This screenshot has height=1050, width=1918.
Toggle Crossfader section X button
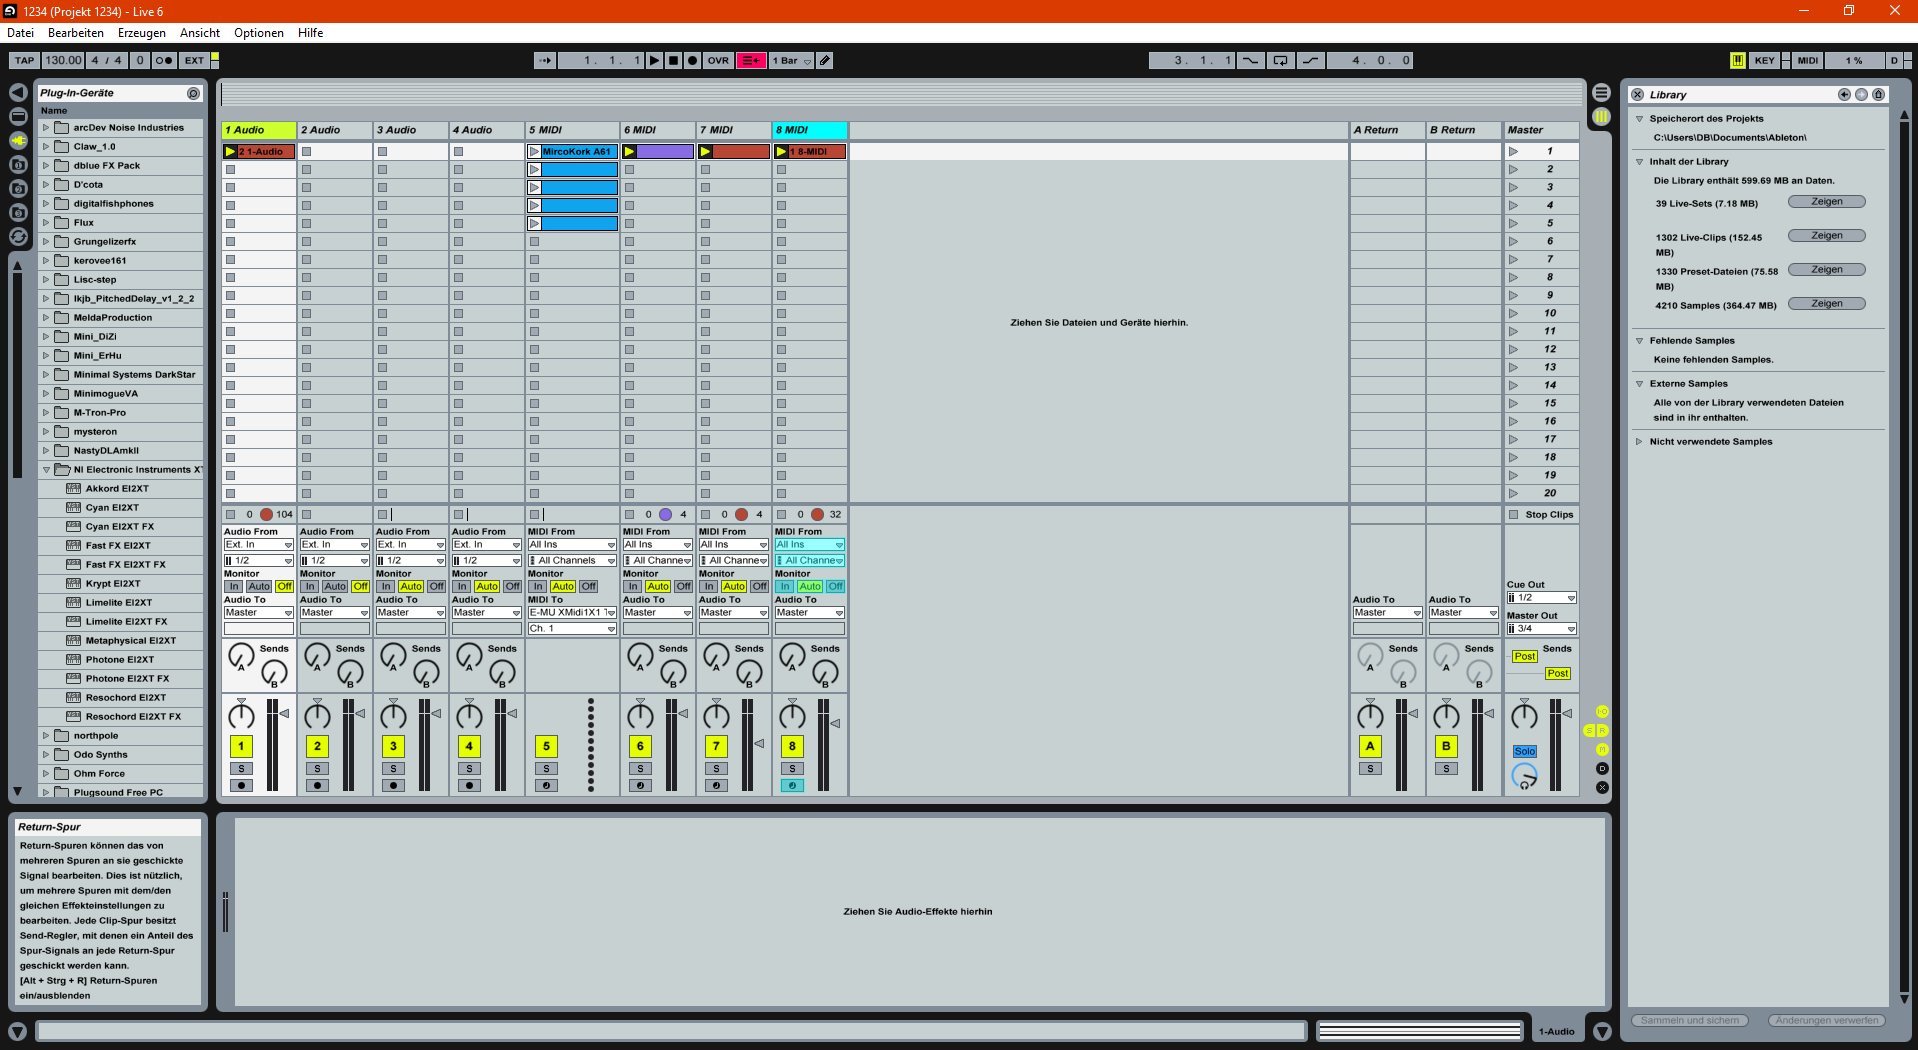pos(1602,788)
